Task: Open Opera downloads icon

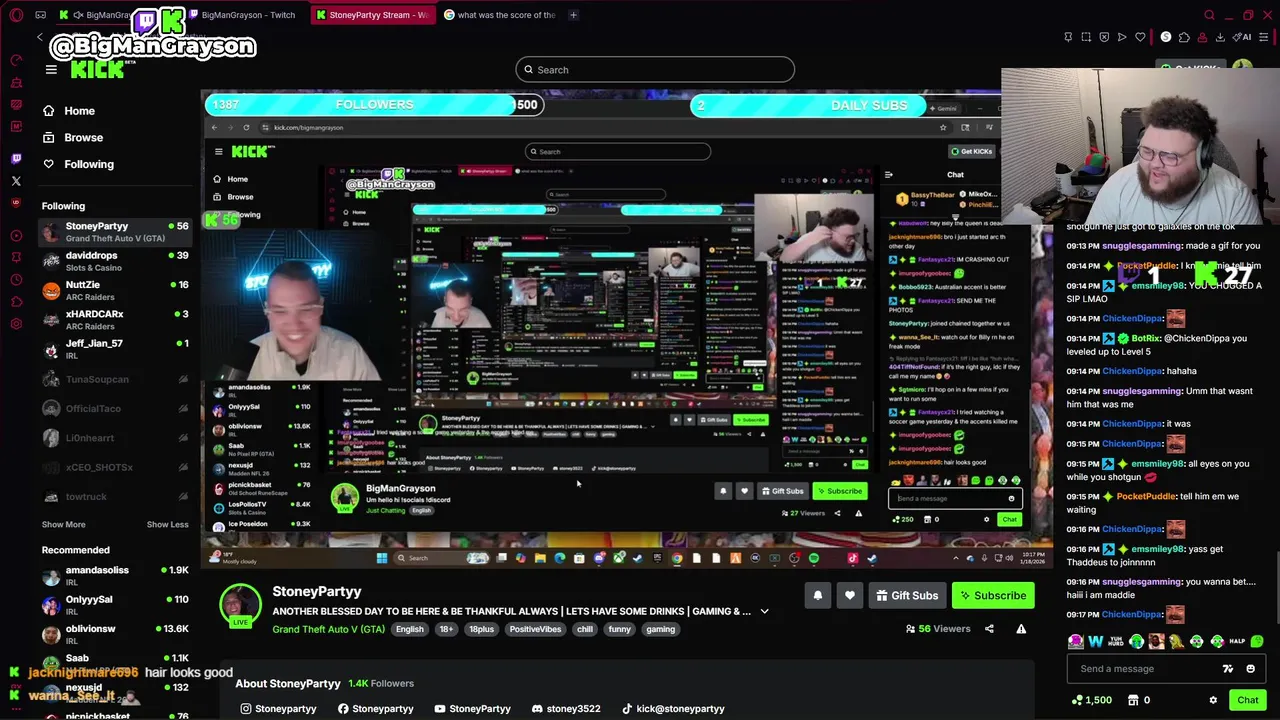Action: pos(1220,38)
